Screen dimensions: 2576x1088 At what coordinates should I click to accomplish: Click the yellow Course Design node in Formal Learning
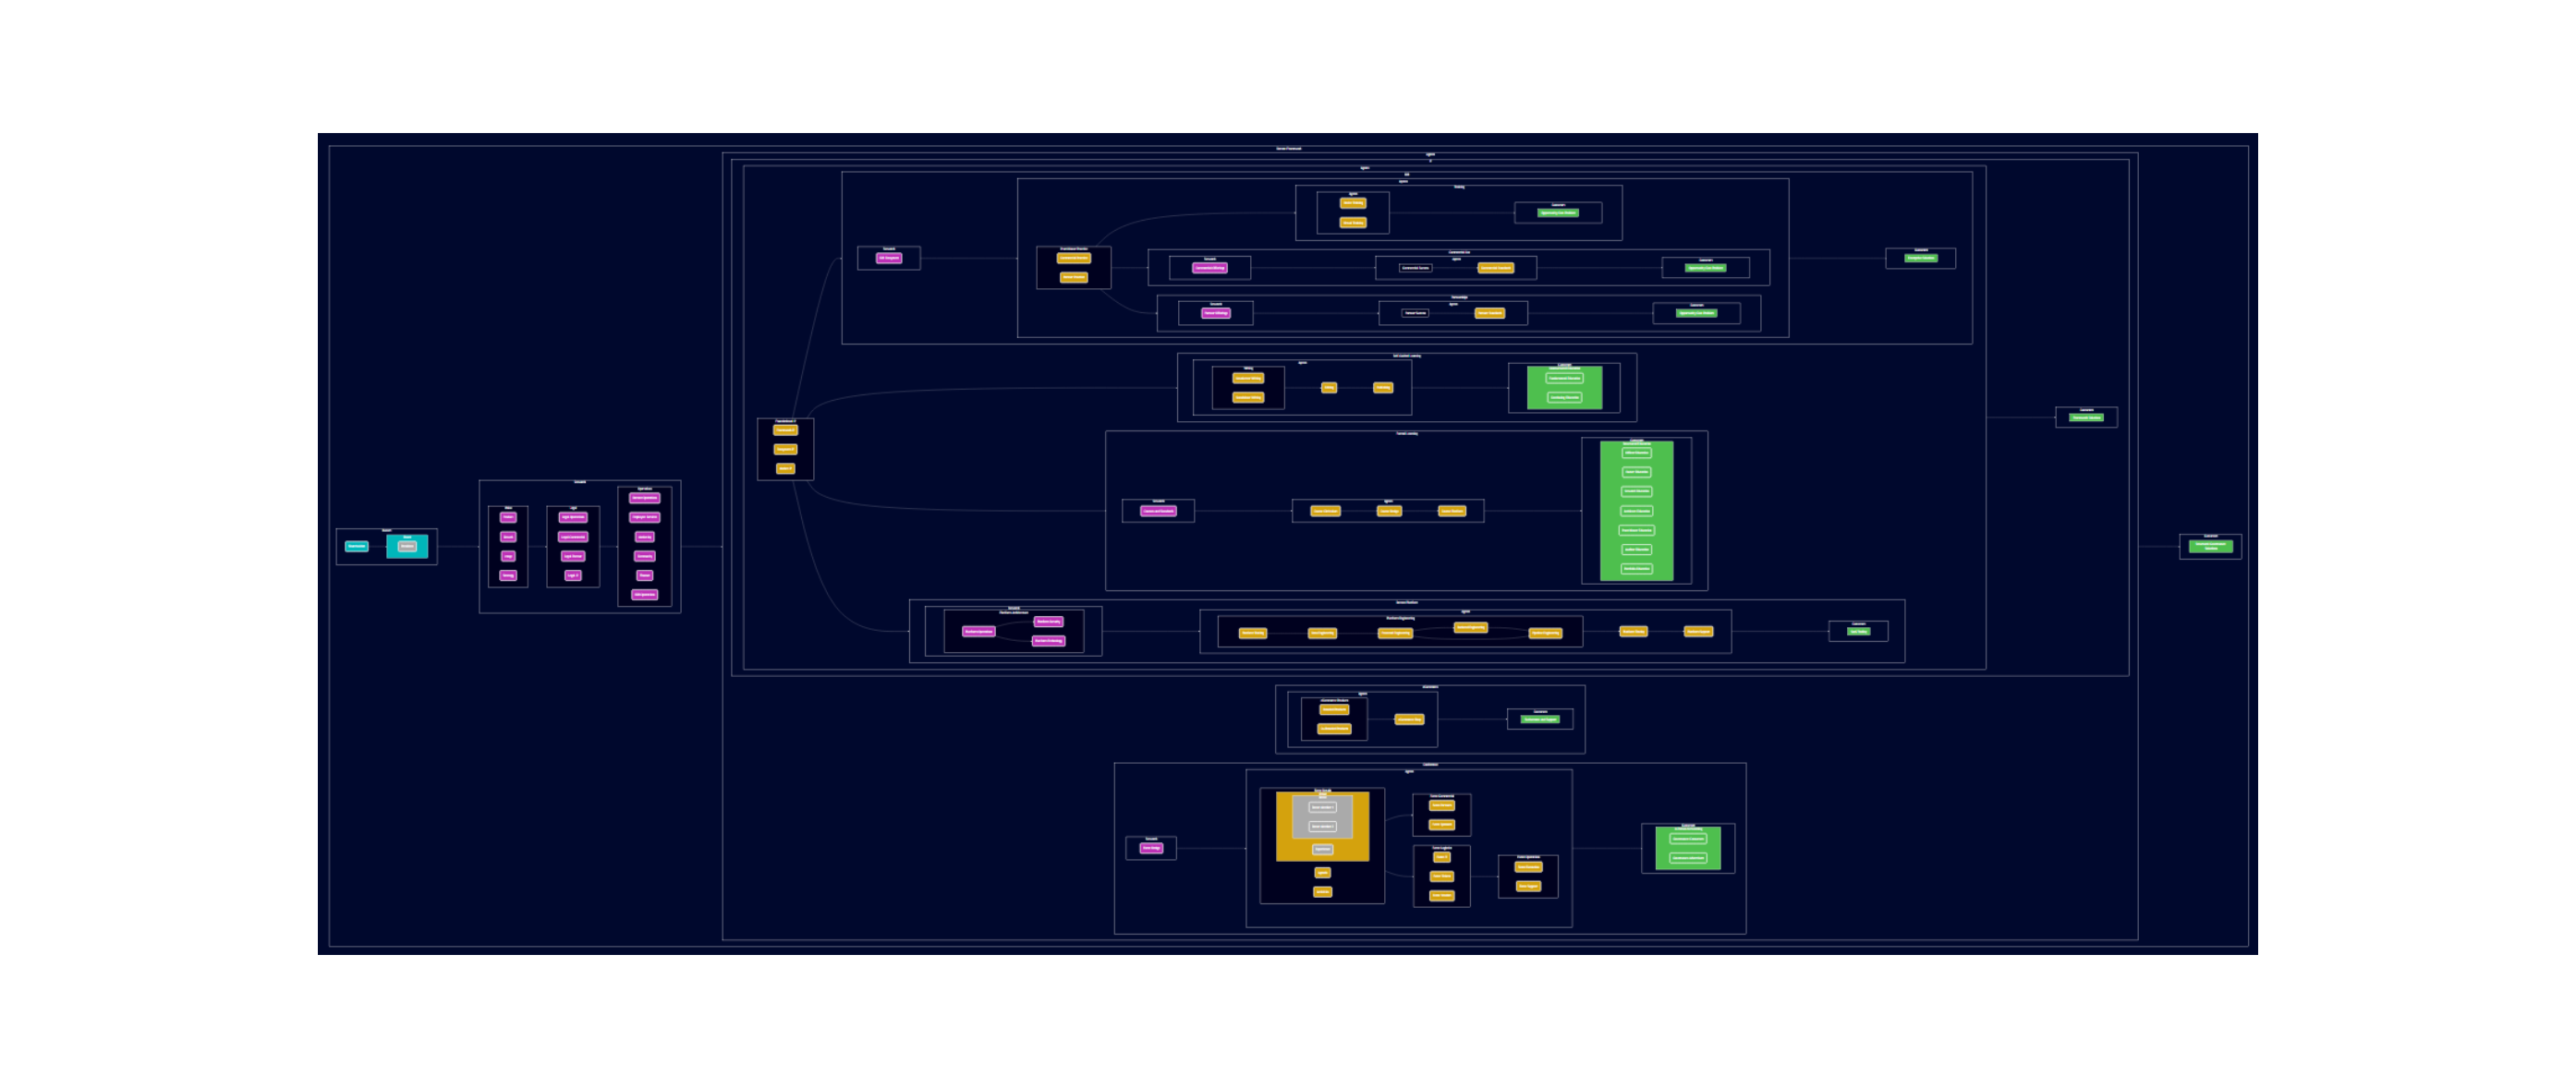[x=1390, y=512]
